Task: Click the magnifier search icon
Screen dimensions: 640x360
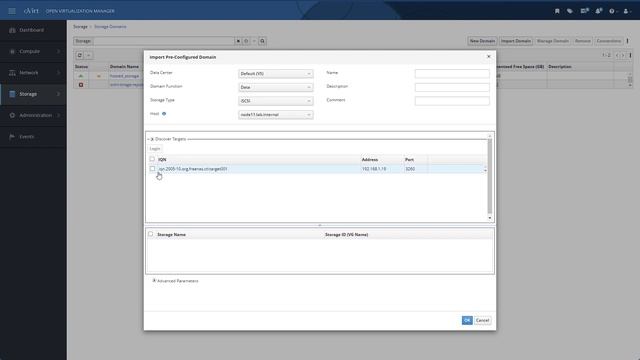Action: (262, 41)
